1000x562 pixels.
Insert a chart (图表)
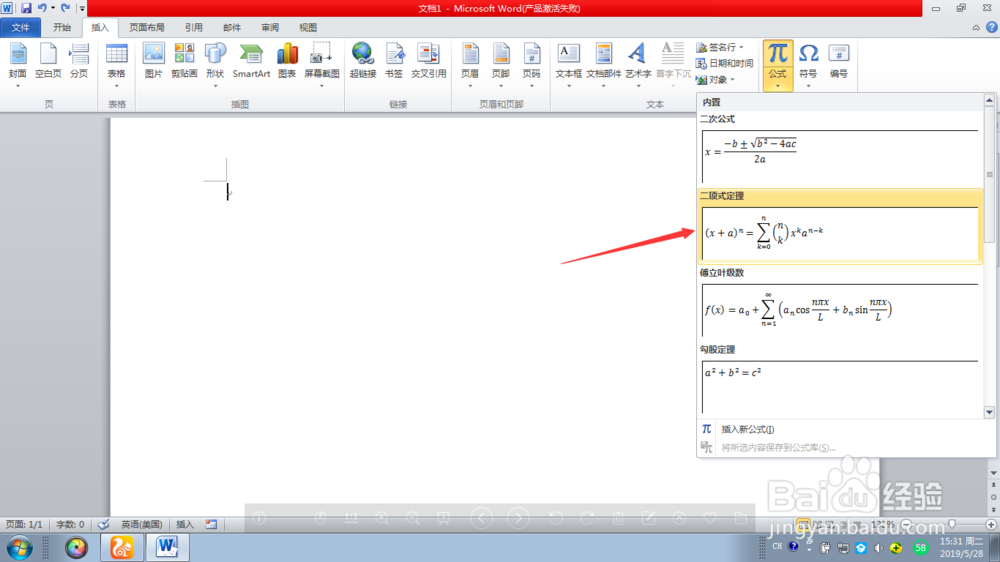(287, 61)
